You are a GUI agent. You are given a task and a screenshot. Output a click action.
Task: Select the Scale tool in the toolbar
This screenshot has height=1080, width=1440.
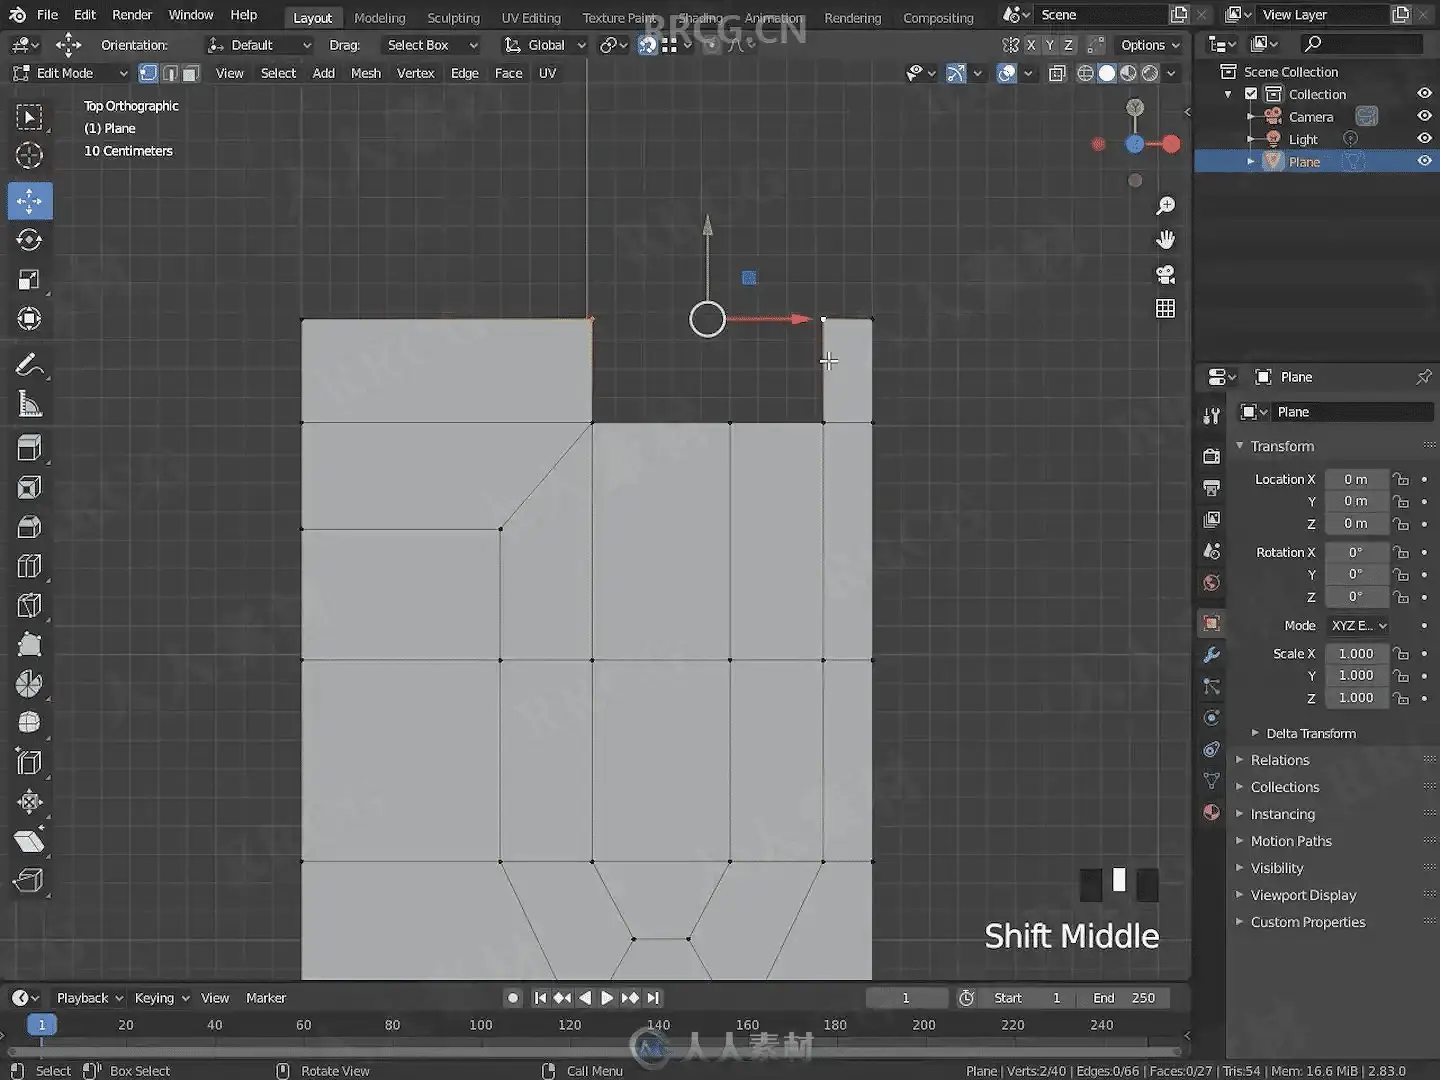(29, 280)
